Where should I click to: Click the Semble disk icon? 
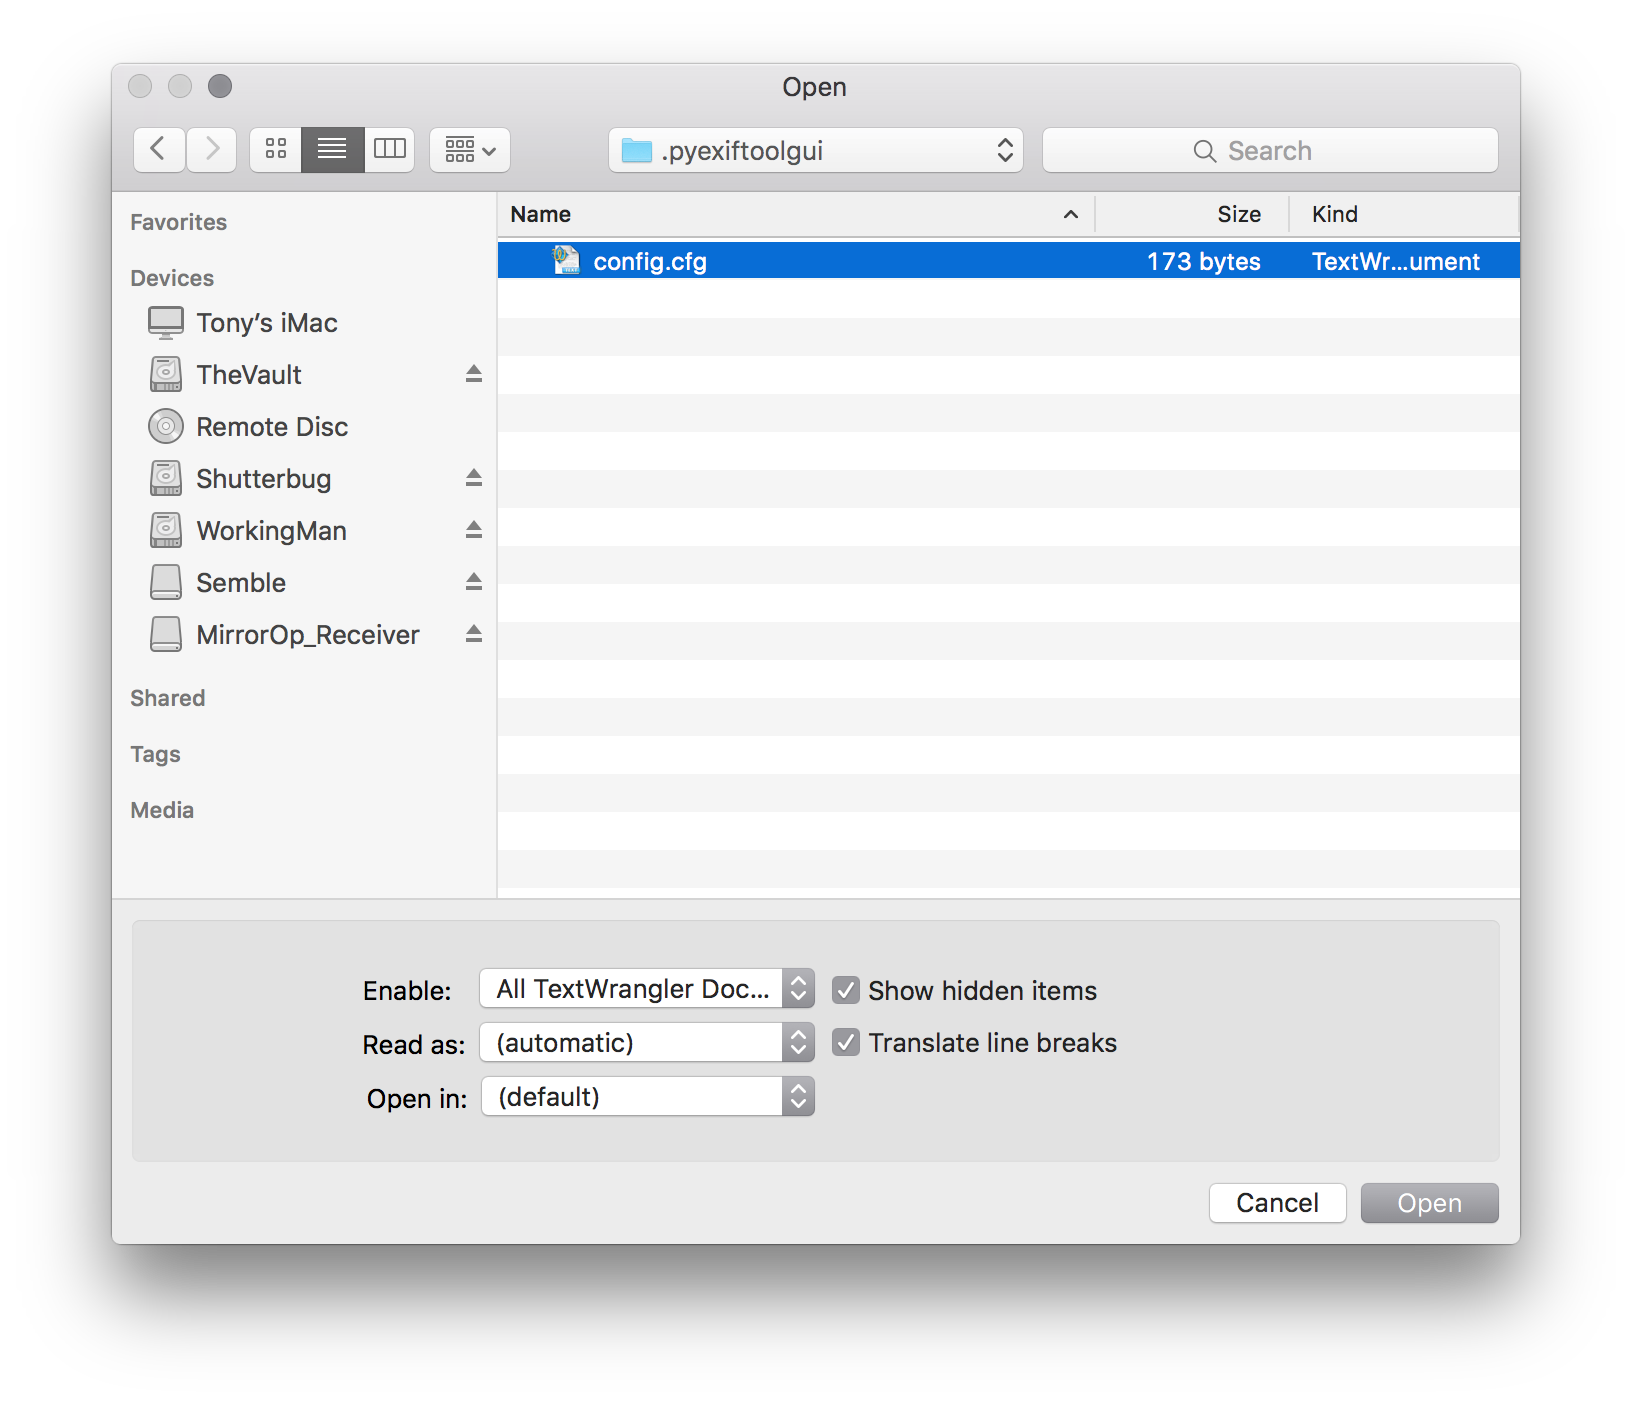pyautogui.click(x=166, y=583)
